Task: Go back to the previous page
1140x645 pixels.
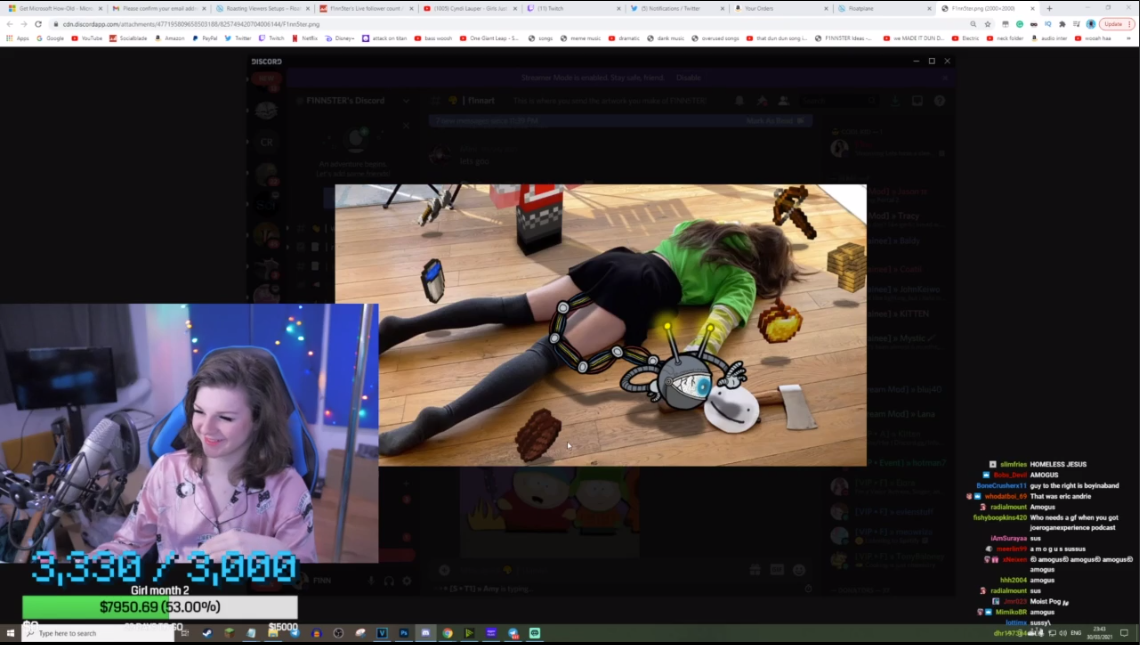Action: pos(9,24)
